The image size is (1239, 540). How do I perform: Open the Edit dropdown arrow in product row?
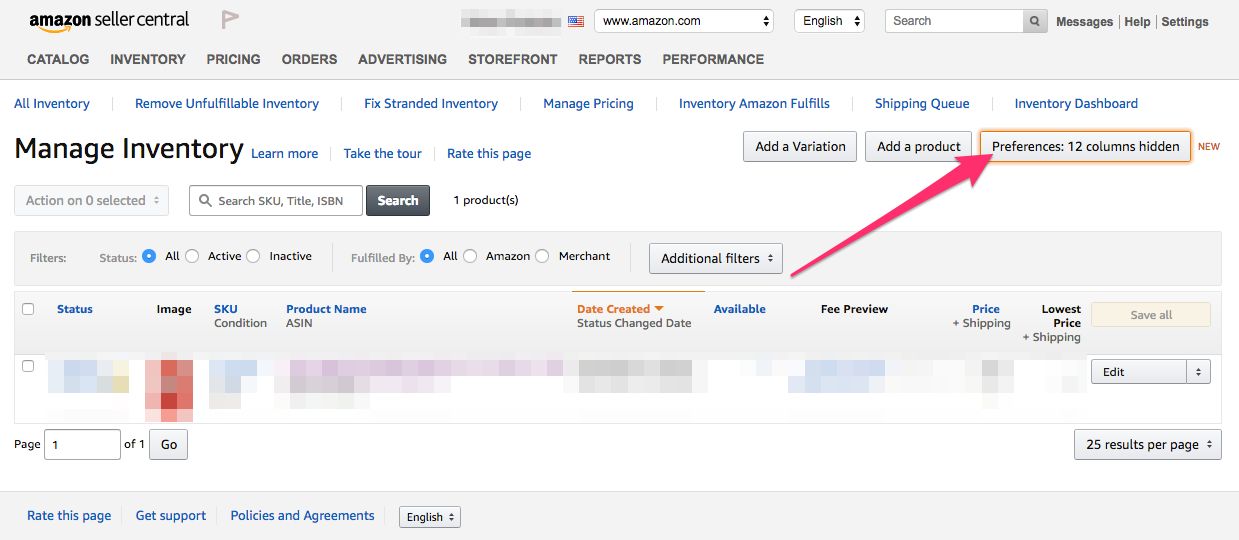pyautogui.click(x=1198, y=372)
